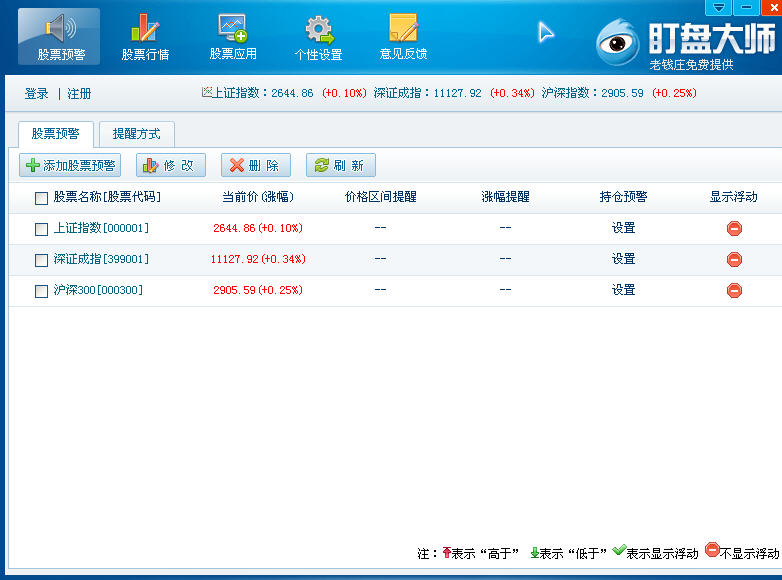Check the 深证成指[399001] row checkbox
This screenshot has width=782, height=580.
point(41,260)
